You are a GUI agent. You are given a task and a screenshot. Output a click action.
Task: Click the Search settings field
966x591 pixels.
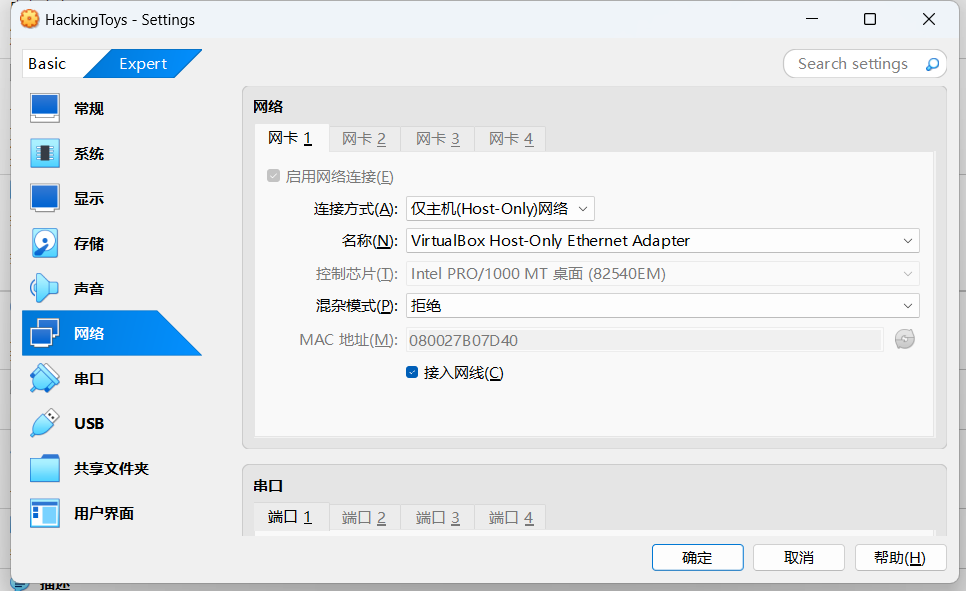click(864, 64)
